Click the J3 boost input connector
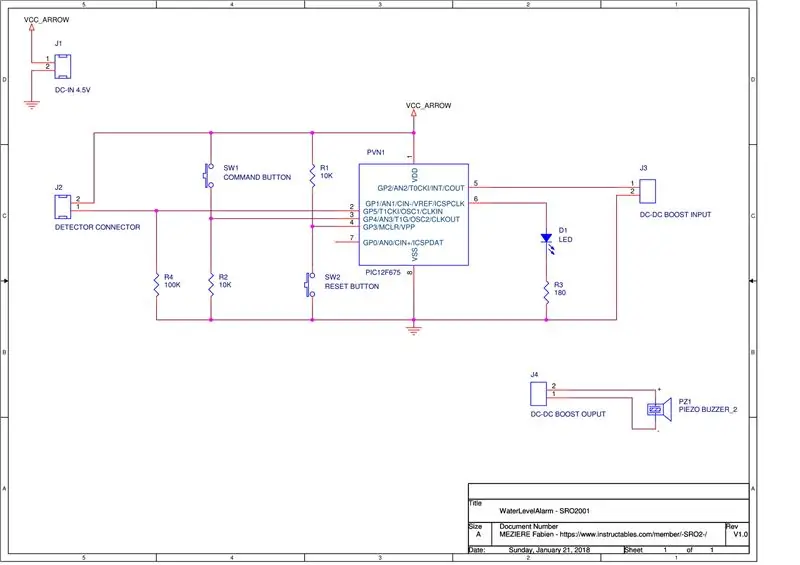 [647, 191]
